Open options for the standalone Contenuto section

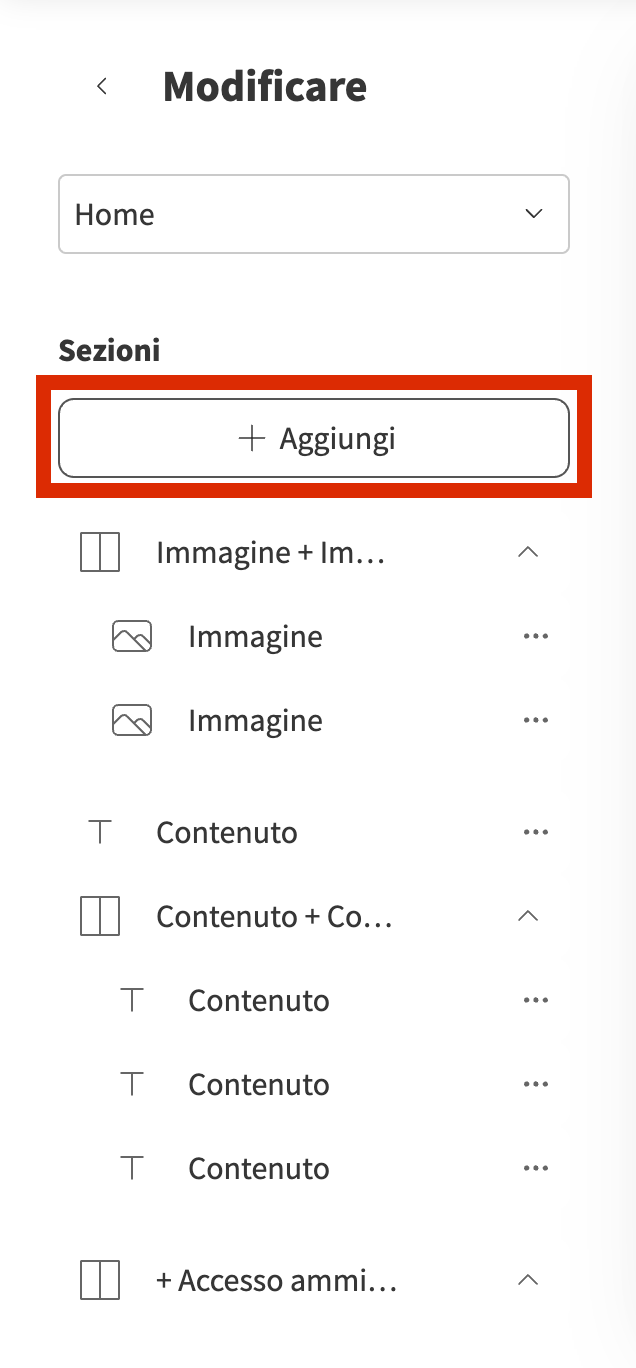(536, 833)
